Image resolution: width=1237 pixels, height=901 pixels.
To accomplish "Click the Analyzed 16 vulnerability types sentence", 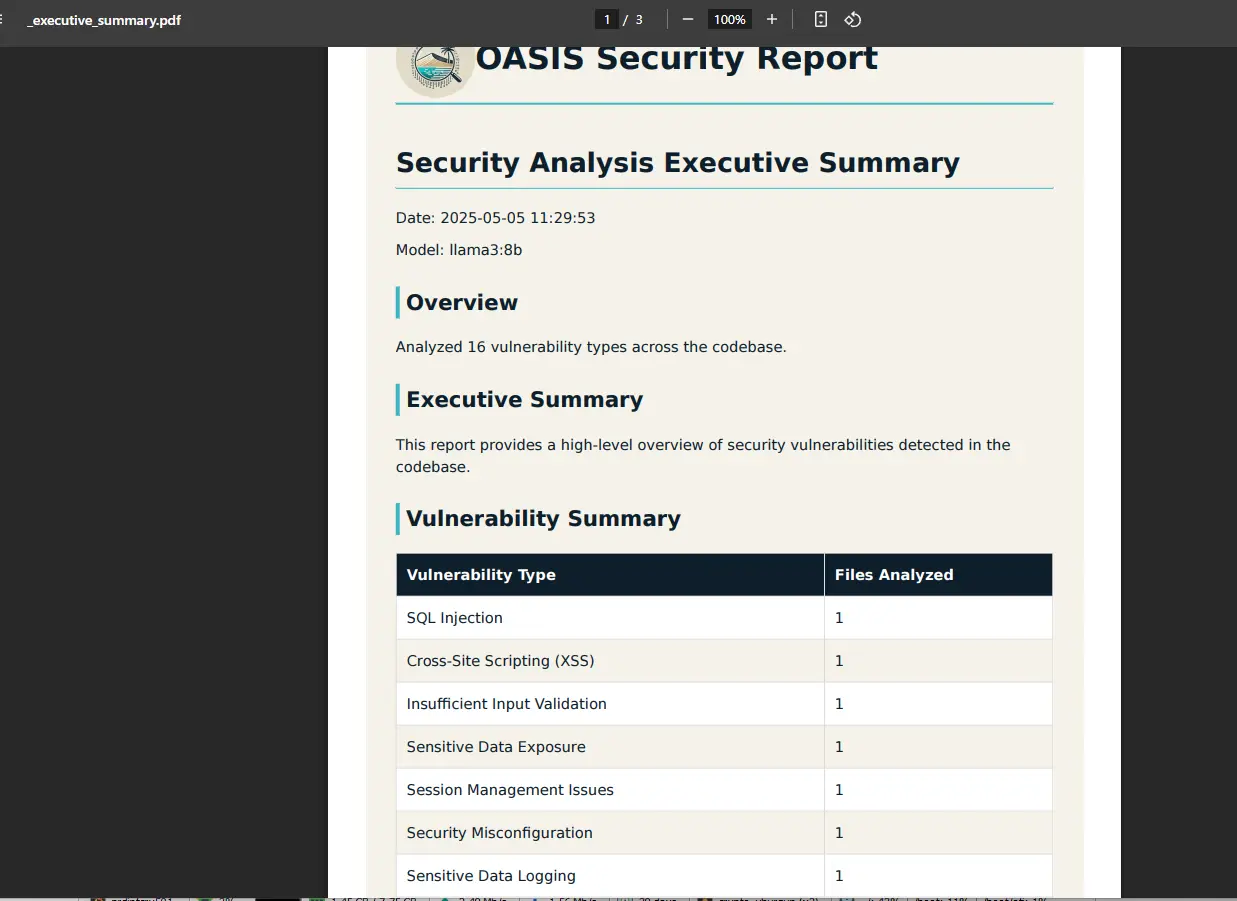I will pos(591,347).
